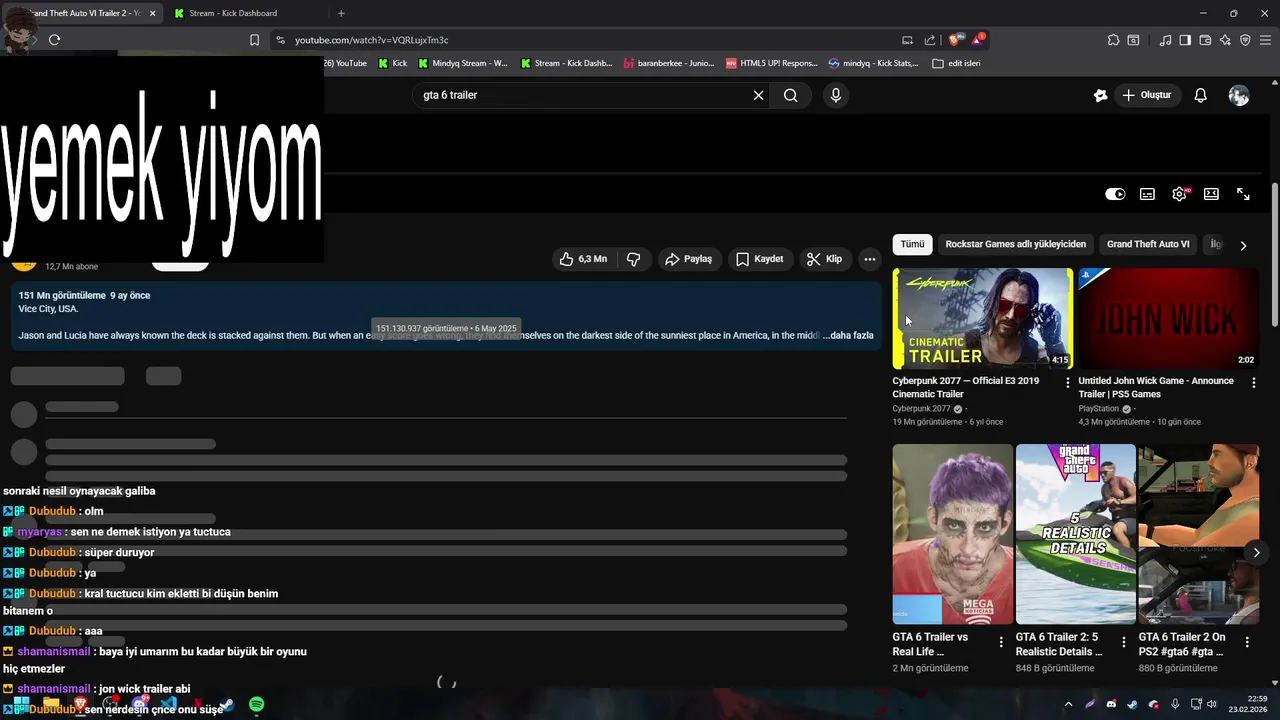
Task: Open the HTML5 UP! Respons... bookmark
Action: (772, 63)
